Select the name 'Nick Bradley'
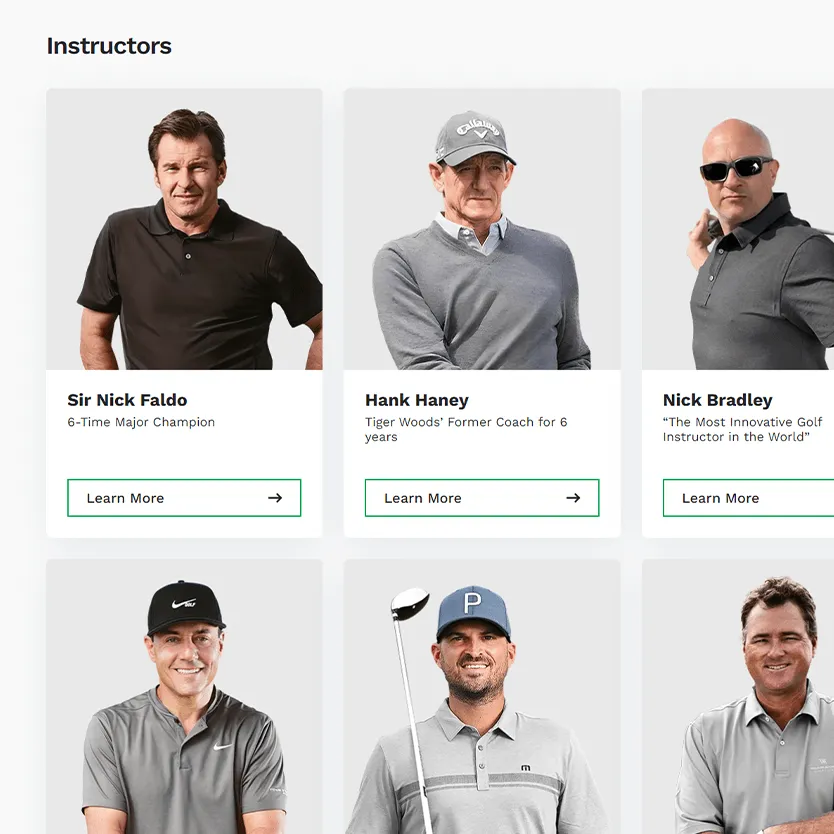 719,399
